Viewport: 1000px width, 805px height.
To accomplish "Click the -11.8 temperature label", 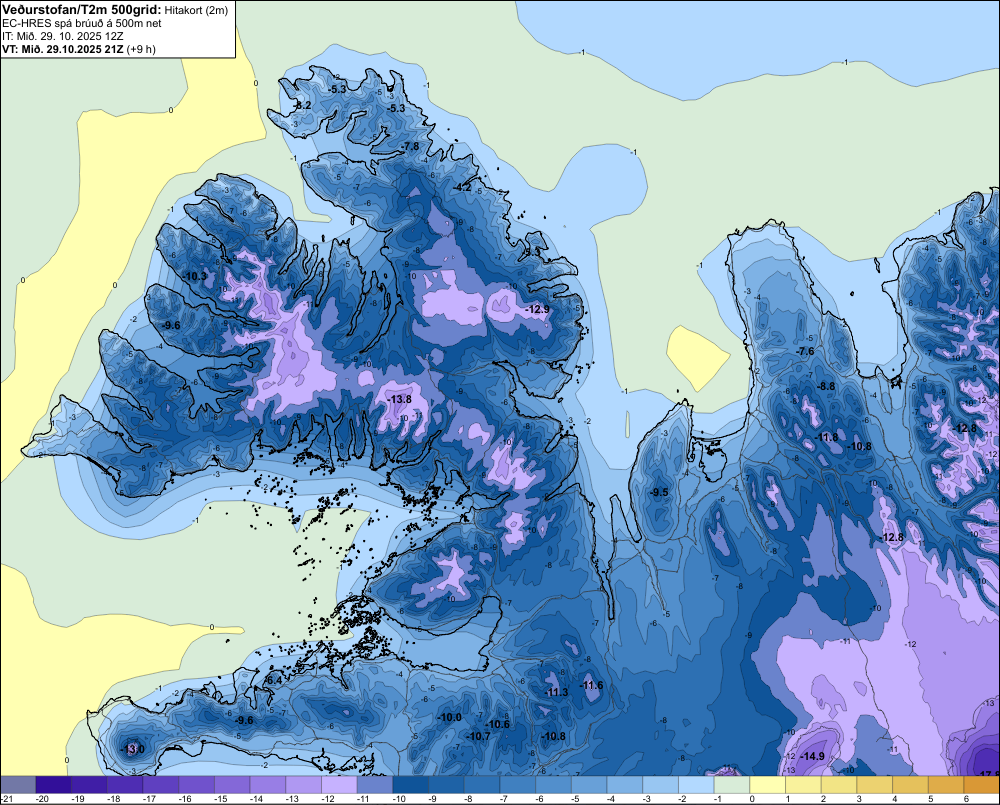I will click(827, 438).
